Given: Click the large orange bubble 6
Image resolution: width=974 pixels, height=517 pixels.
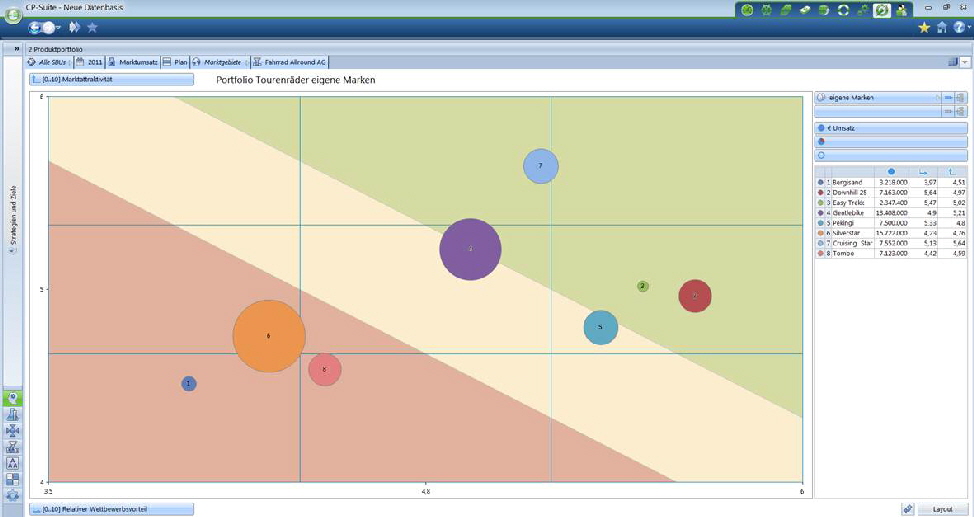Looking at the screenshot, I should 269,336.
